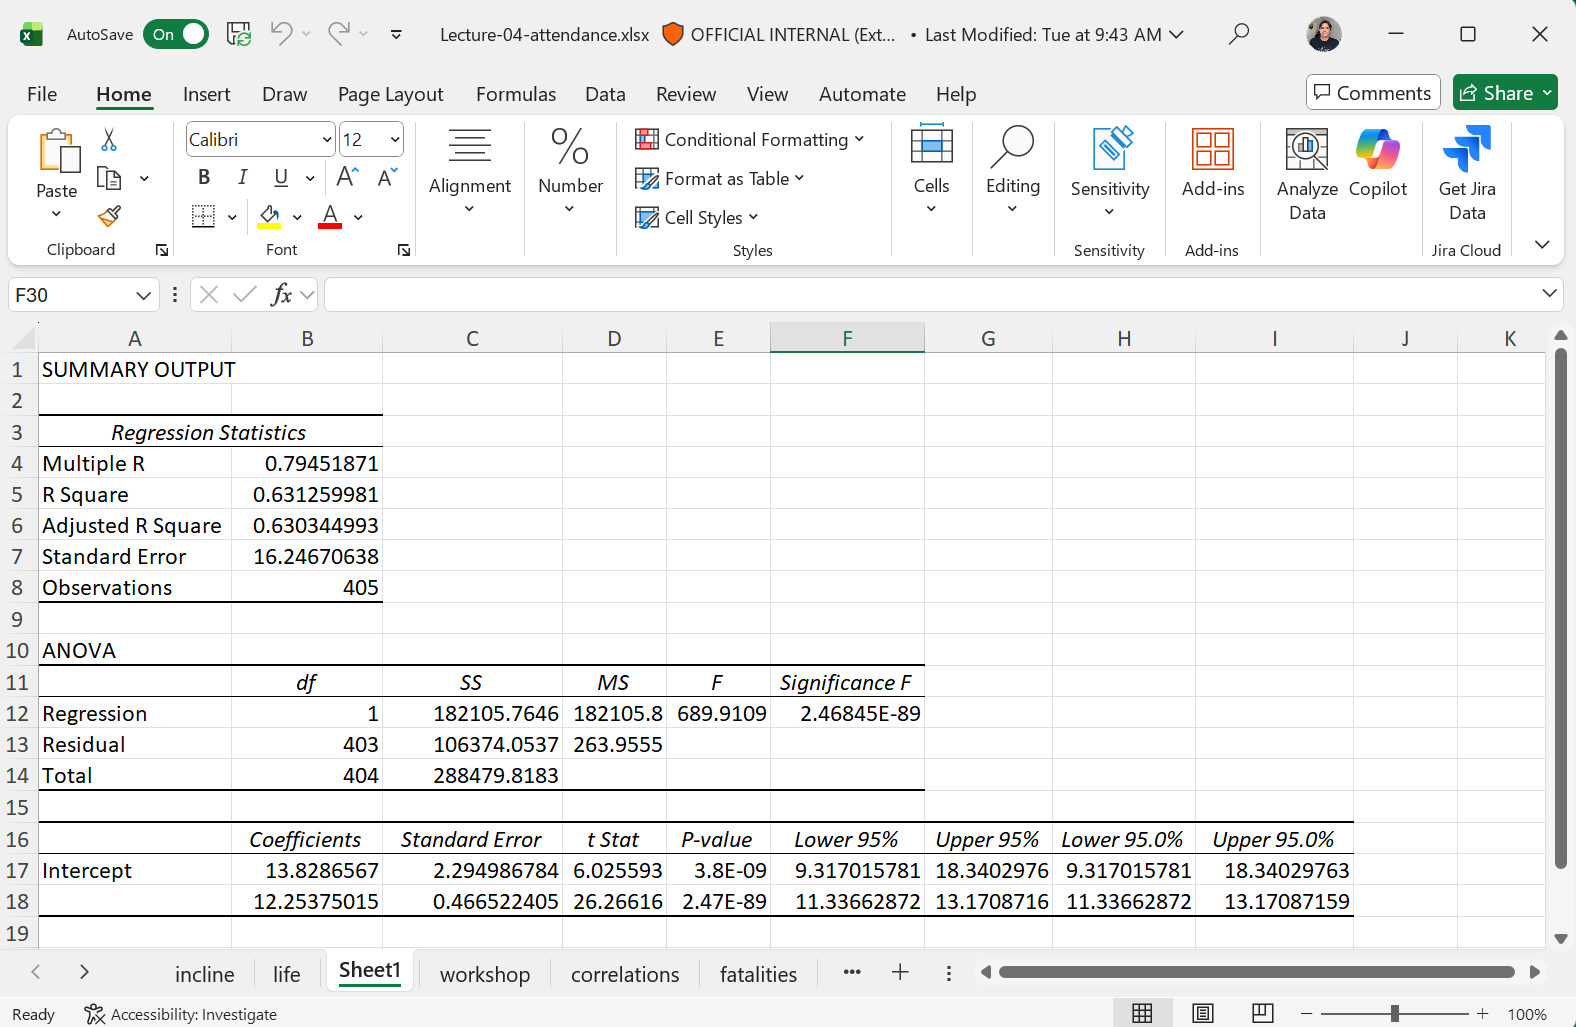The width and height of the screenshot is (1576, 1027).
Task: Click the Name Box showing F30
Action: click(70, 295)
